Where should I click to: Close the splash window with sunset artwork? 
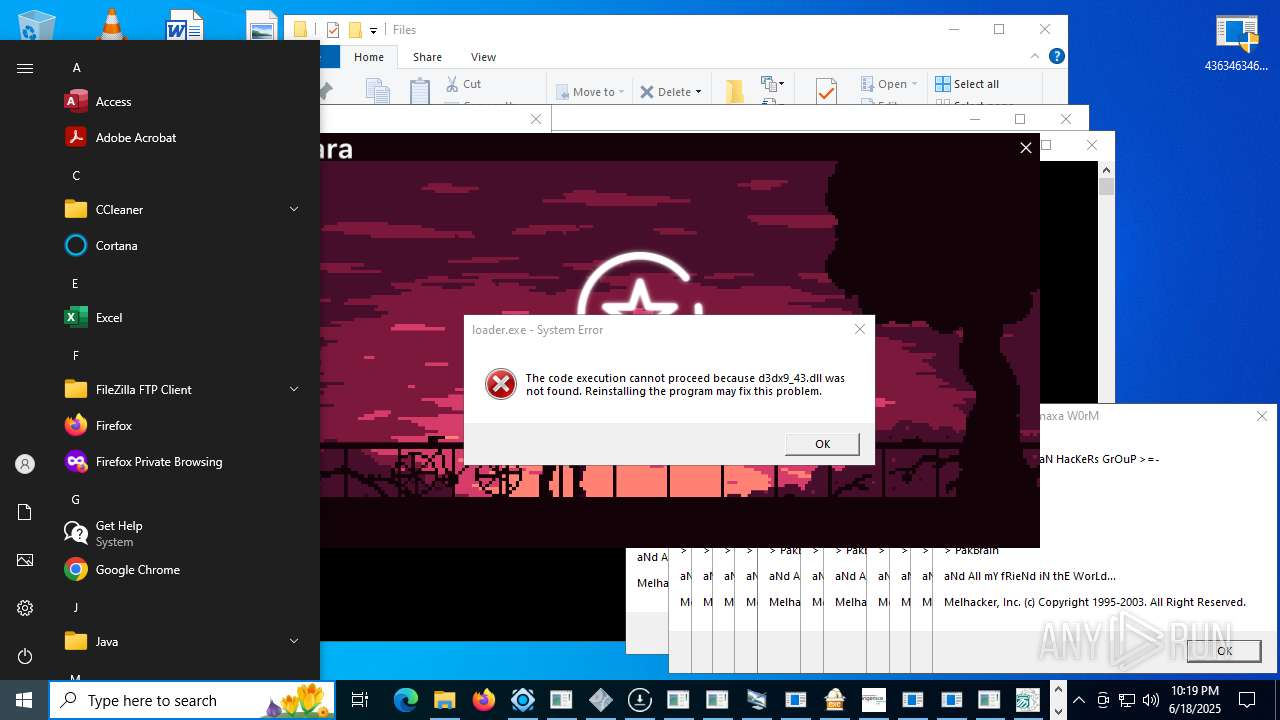tap(1025, 148)
